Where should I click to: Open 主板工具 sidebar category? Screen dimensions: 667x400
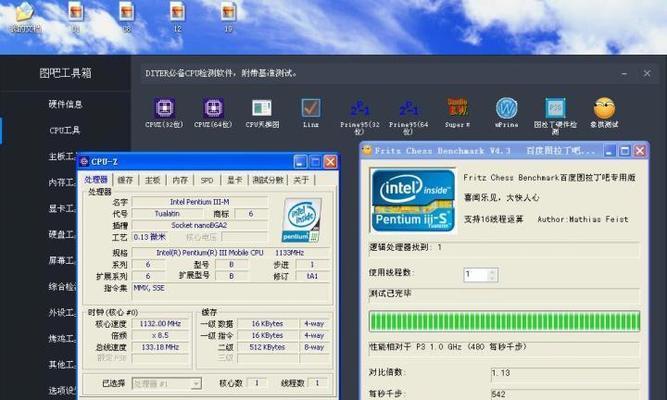(x=62, y=156)
